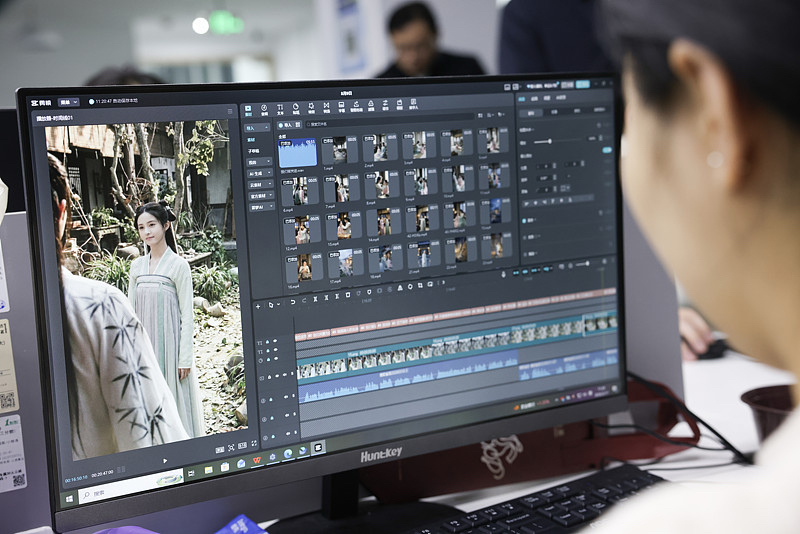The image size is (800, 534).
Task: Open Microsoft Edge from the taskbar
Action: [x=287, y=453]
